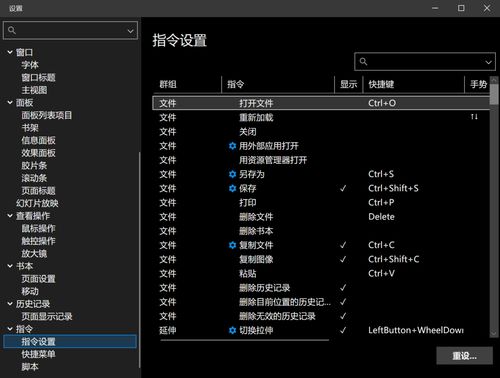Open 移动 settings page
The width and height of the screenshot is (500, 378).
coord(30,291)
